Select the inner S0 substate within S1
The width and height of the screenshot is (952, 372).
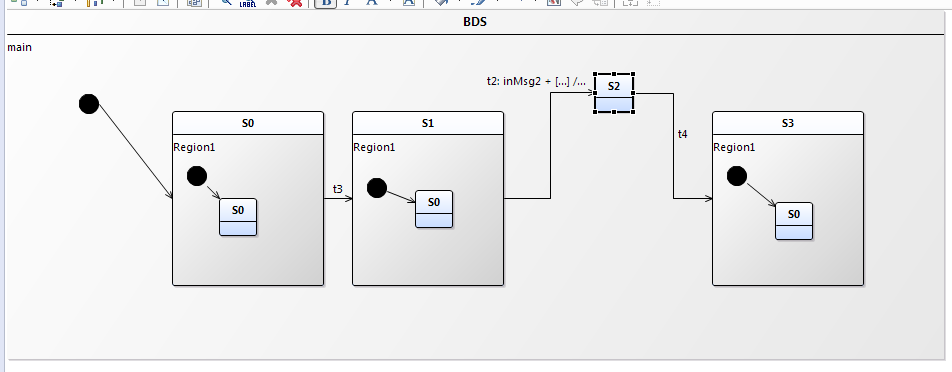[x=434, y=209]
